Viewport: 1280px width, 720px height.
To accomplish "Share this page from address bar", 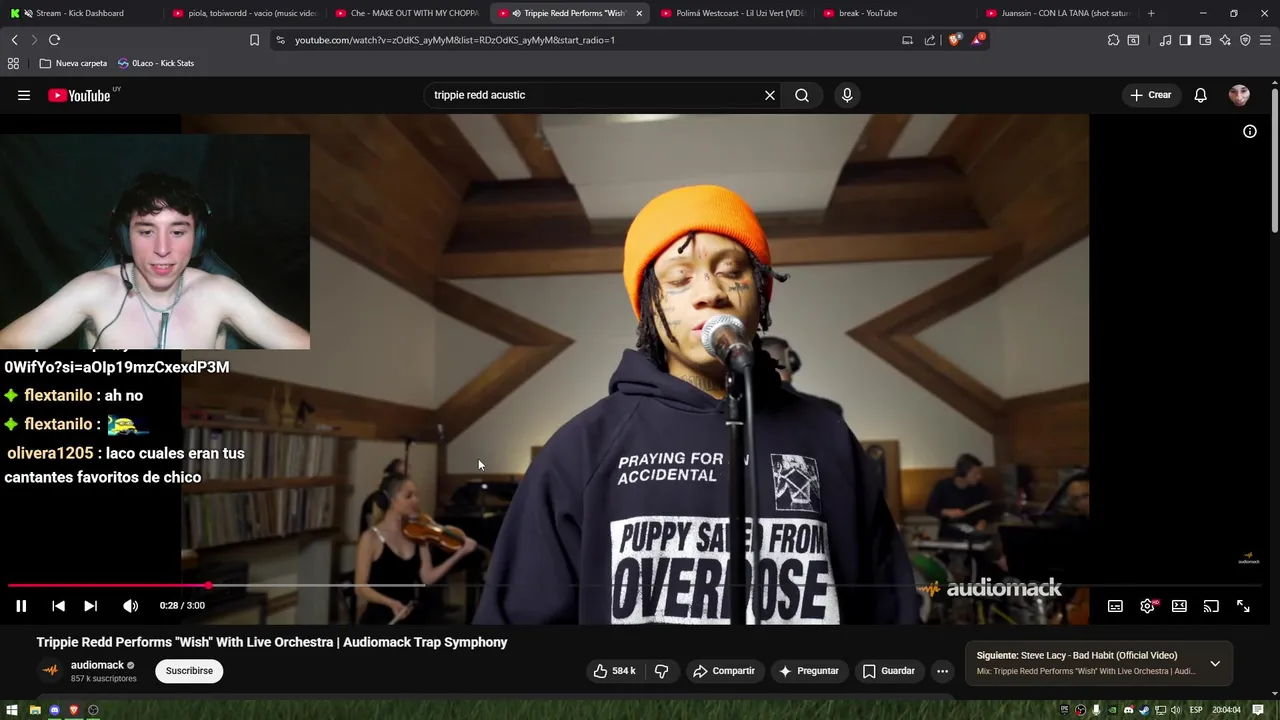I will coord(930,40).
